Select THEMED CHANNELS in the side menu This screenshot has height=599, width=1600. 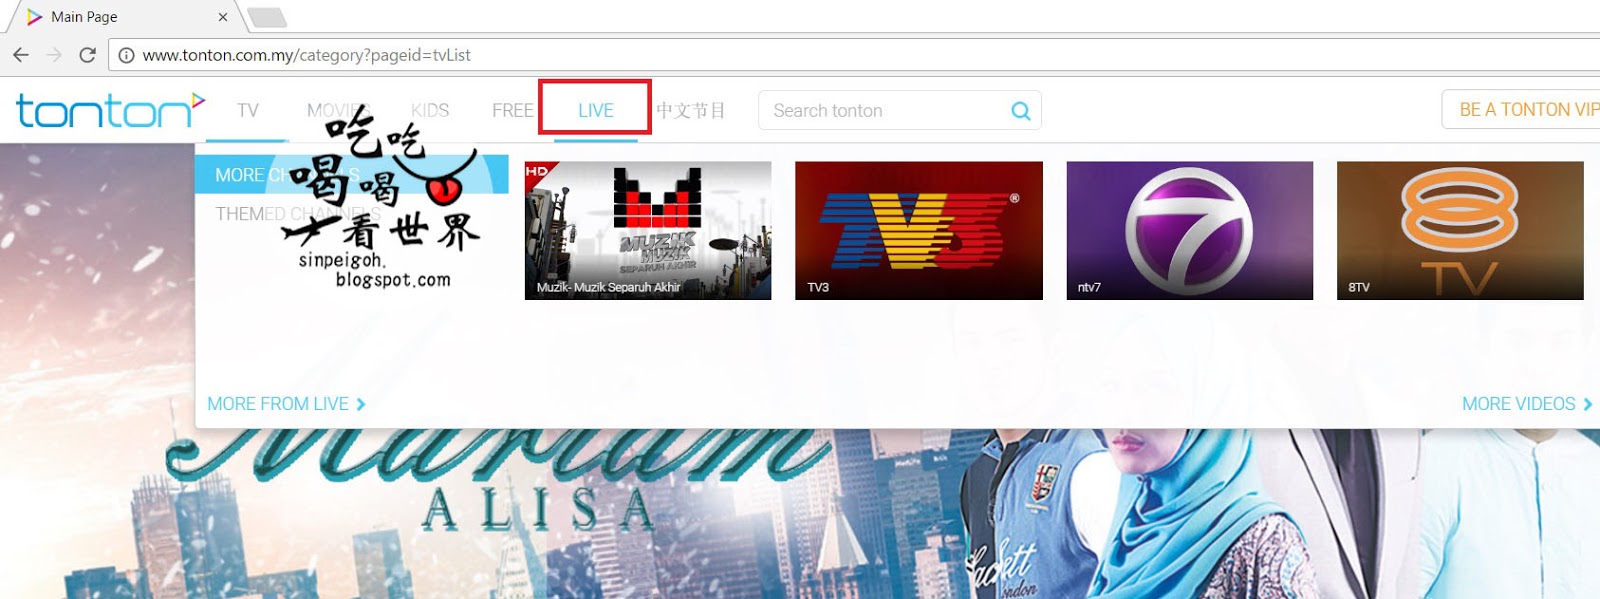(x=298, y=214)
